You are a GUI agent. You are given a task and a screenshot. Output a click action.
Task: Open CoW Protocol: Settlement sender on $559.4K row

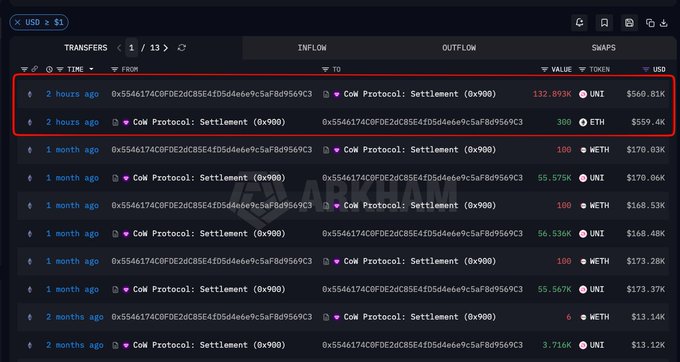click(209, 122)
